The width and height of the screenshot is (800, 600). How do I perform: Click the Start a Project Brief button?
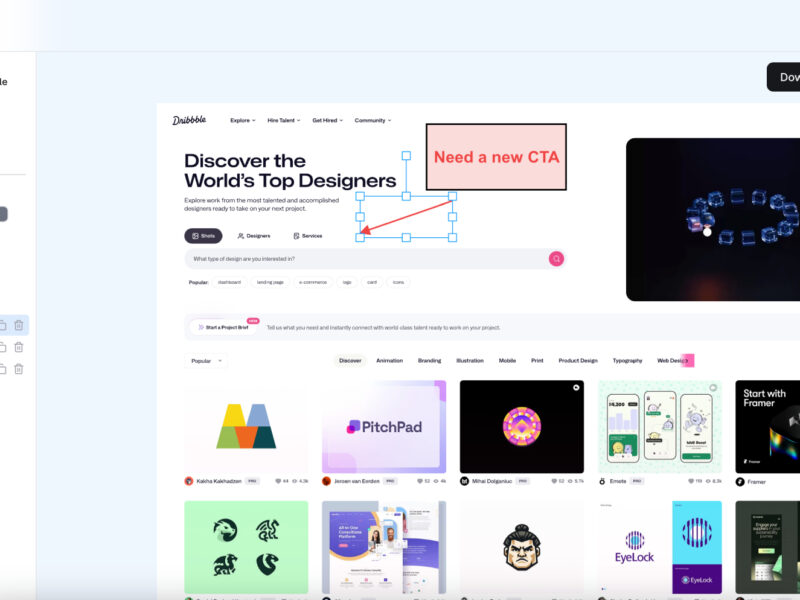click(222, 327)
